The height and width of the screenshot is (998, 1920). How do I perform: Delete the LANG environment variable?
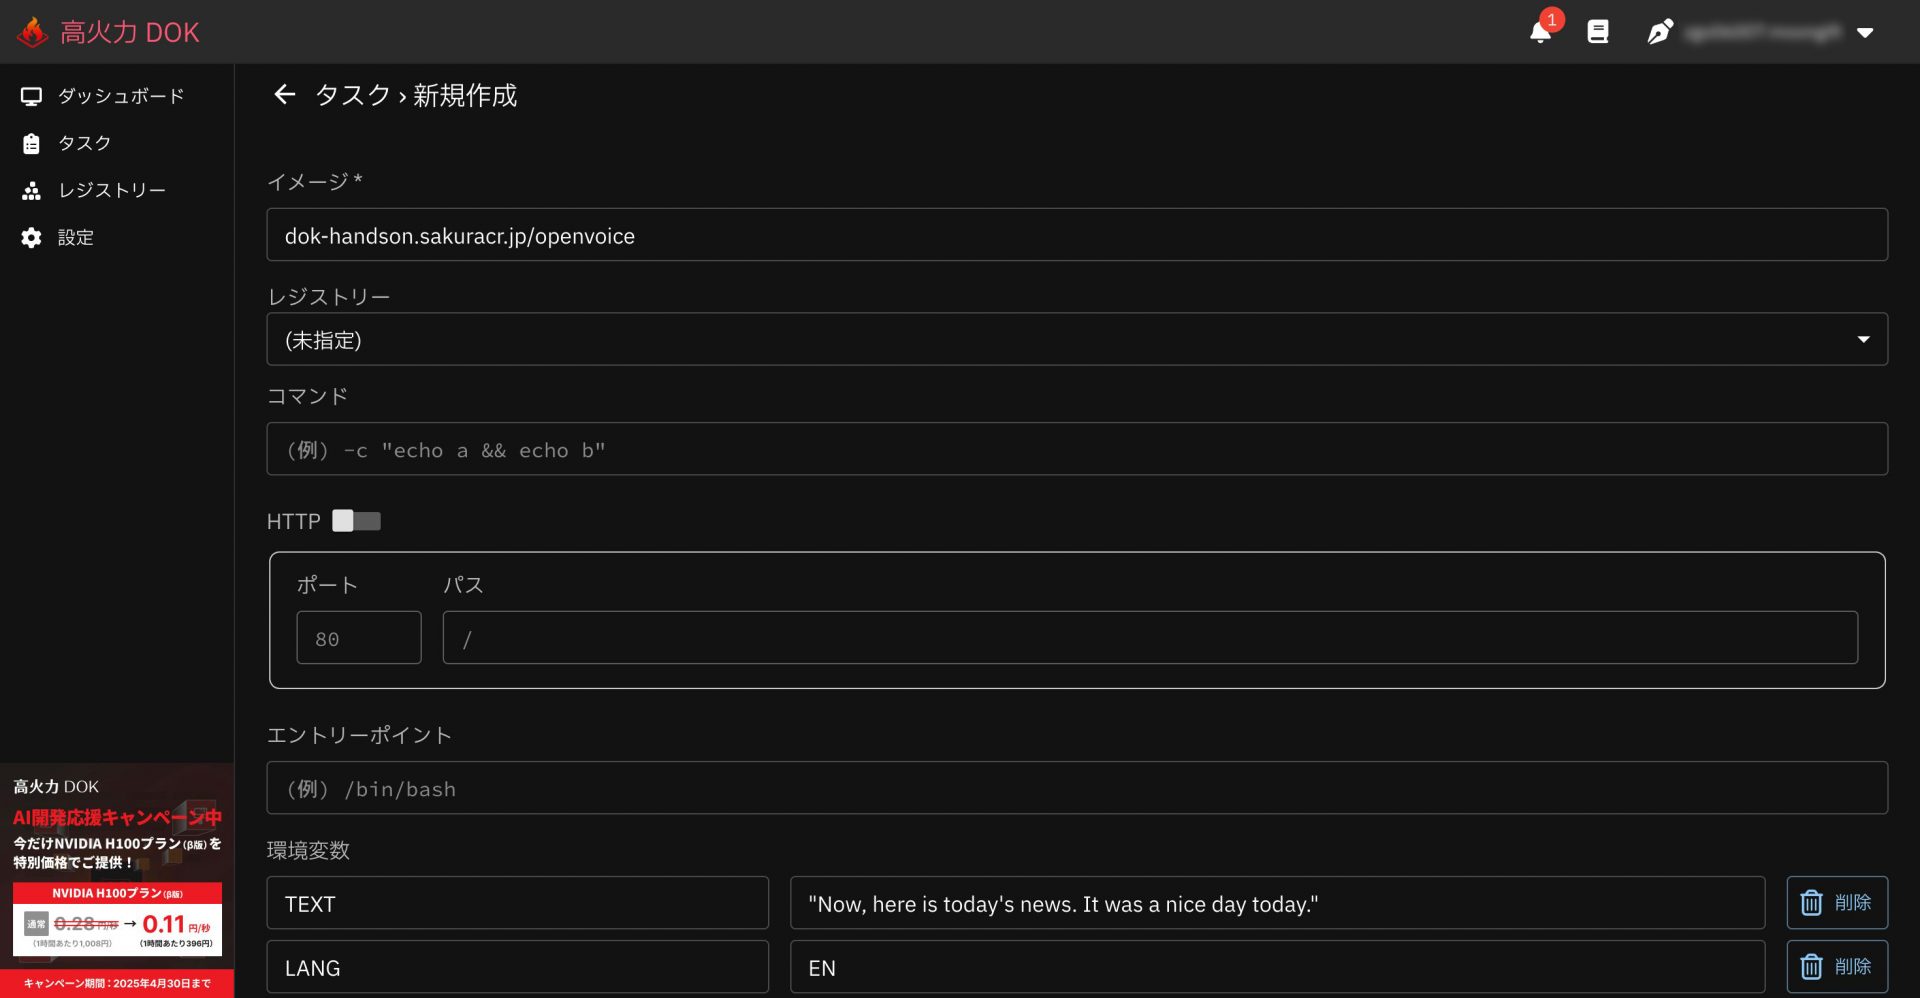click(1836, 967)
